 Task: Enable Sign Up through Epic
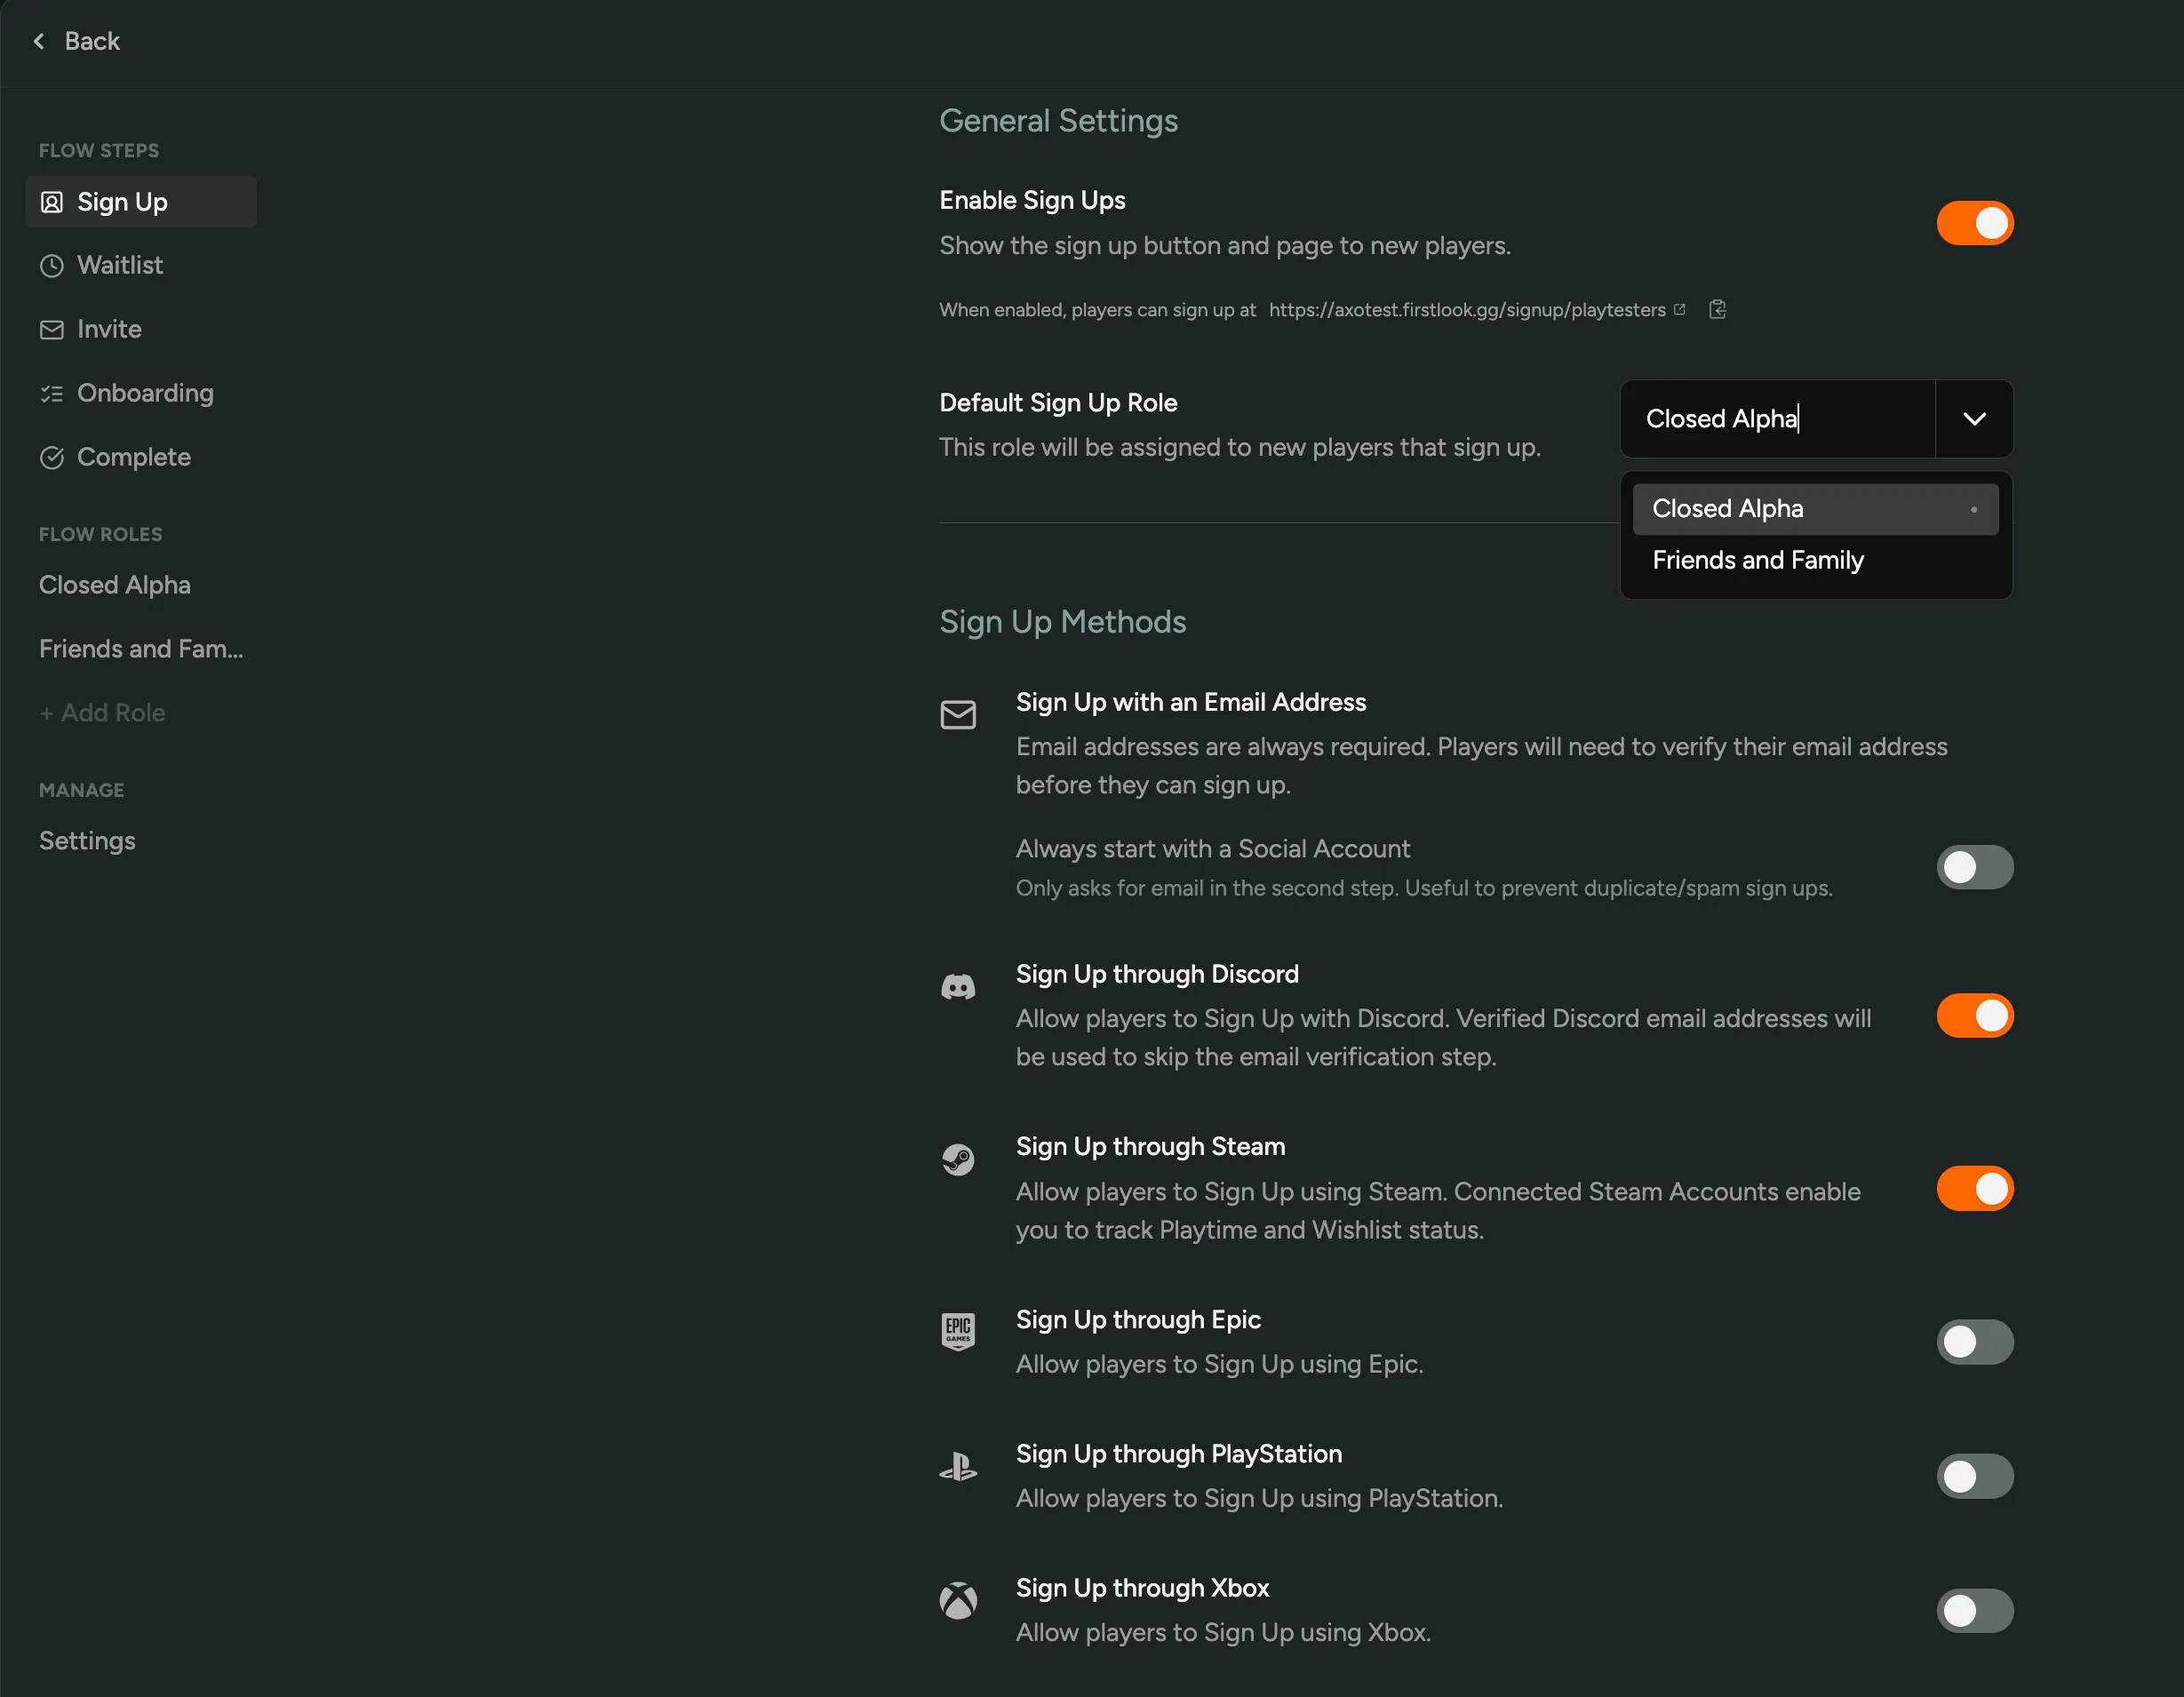tap(1974, 1342)
